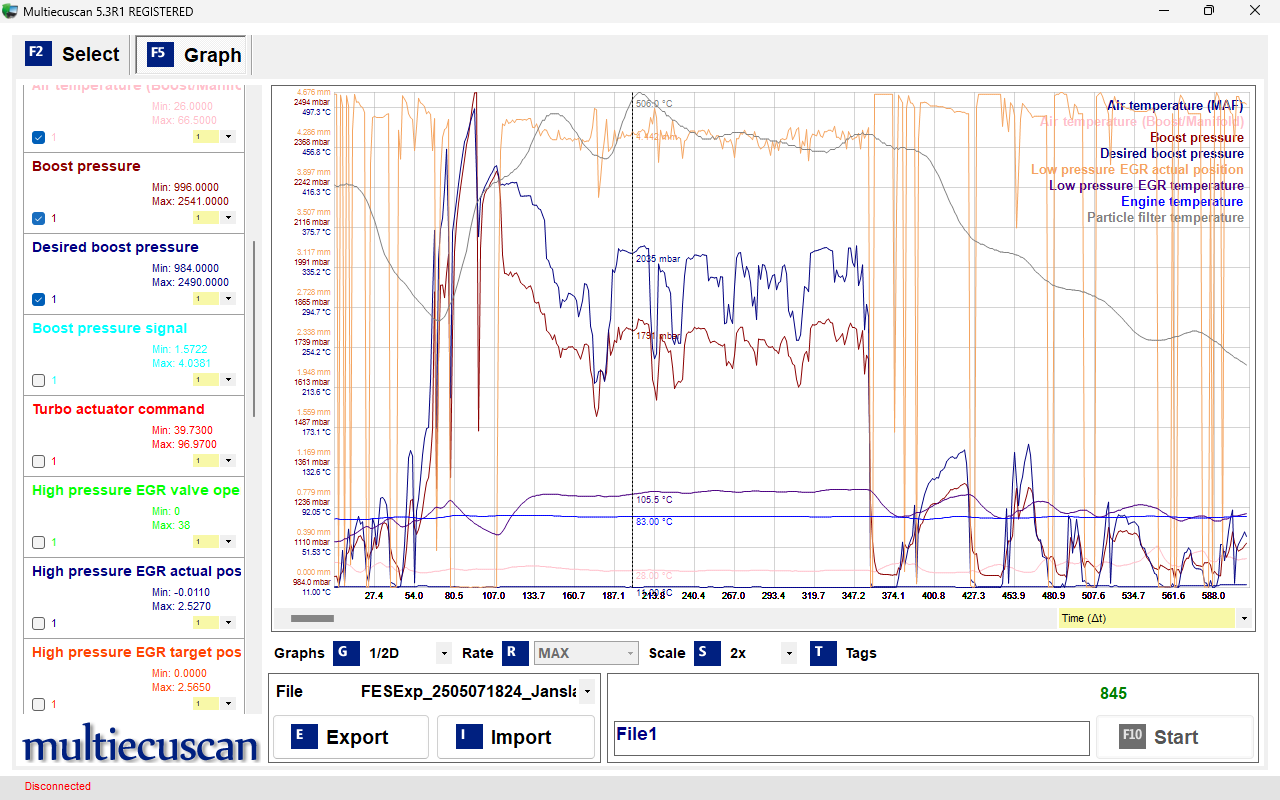Click the F5 key icon beside Graph
The image size is (1280, 800).
click(161, 55)
